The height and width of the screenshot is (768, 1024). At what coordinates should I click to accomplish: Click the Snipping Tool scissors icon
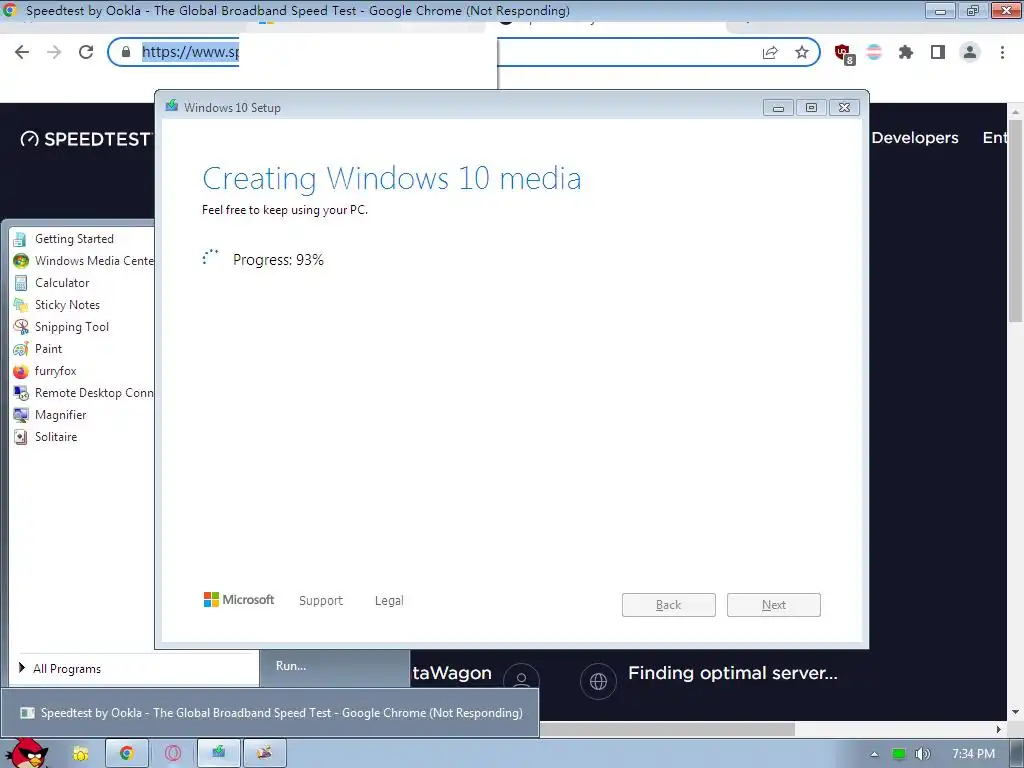click(x=21, y=327)
